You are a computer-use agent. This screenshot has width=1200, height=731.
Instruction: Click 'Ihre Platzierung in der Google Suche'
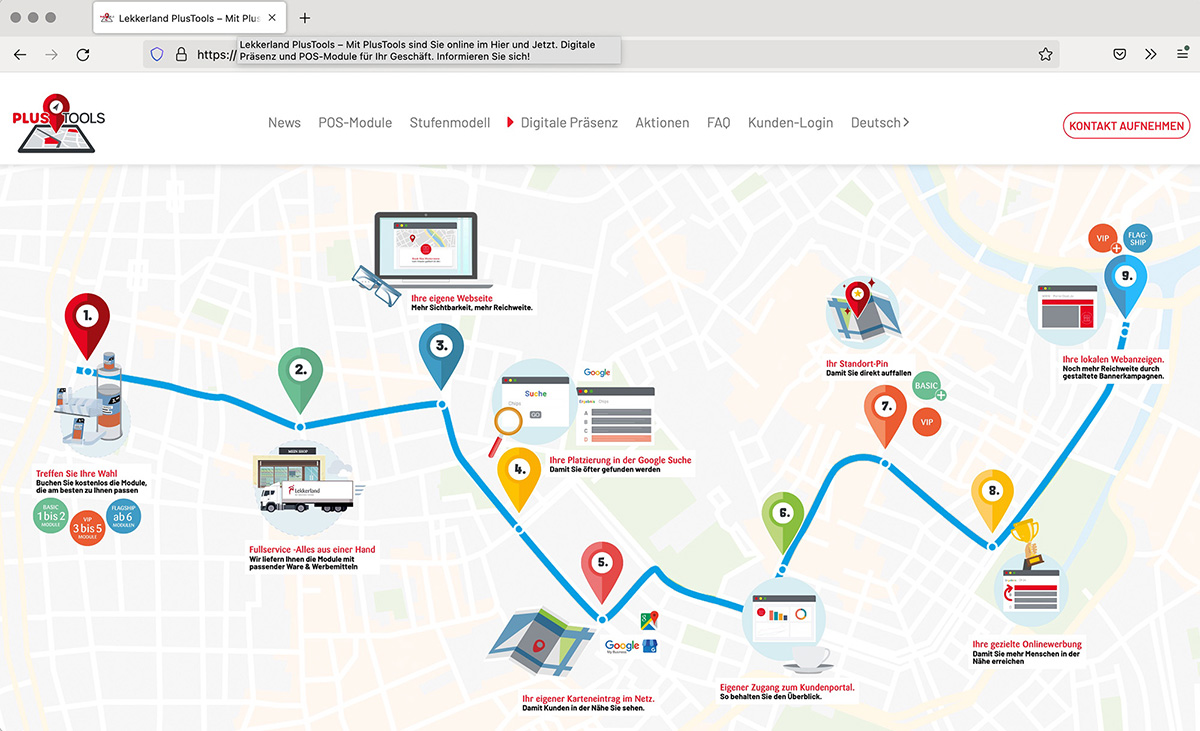pos(620,460)
